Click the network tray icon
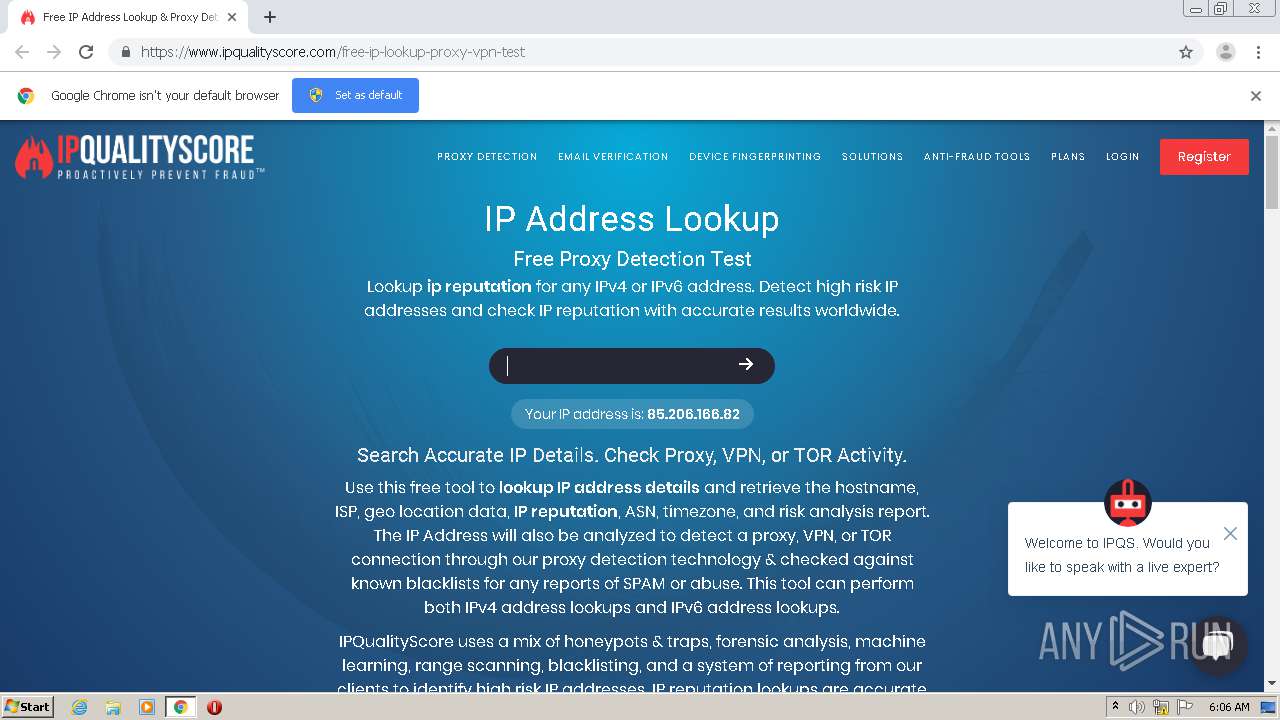This screenshot has width=1280, height=720. click(x=1161, y=707)
